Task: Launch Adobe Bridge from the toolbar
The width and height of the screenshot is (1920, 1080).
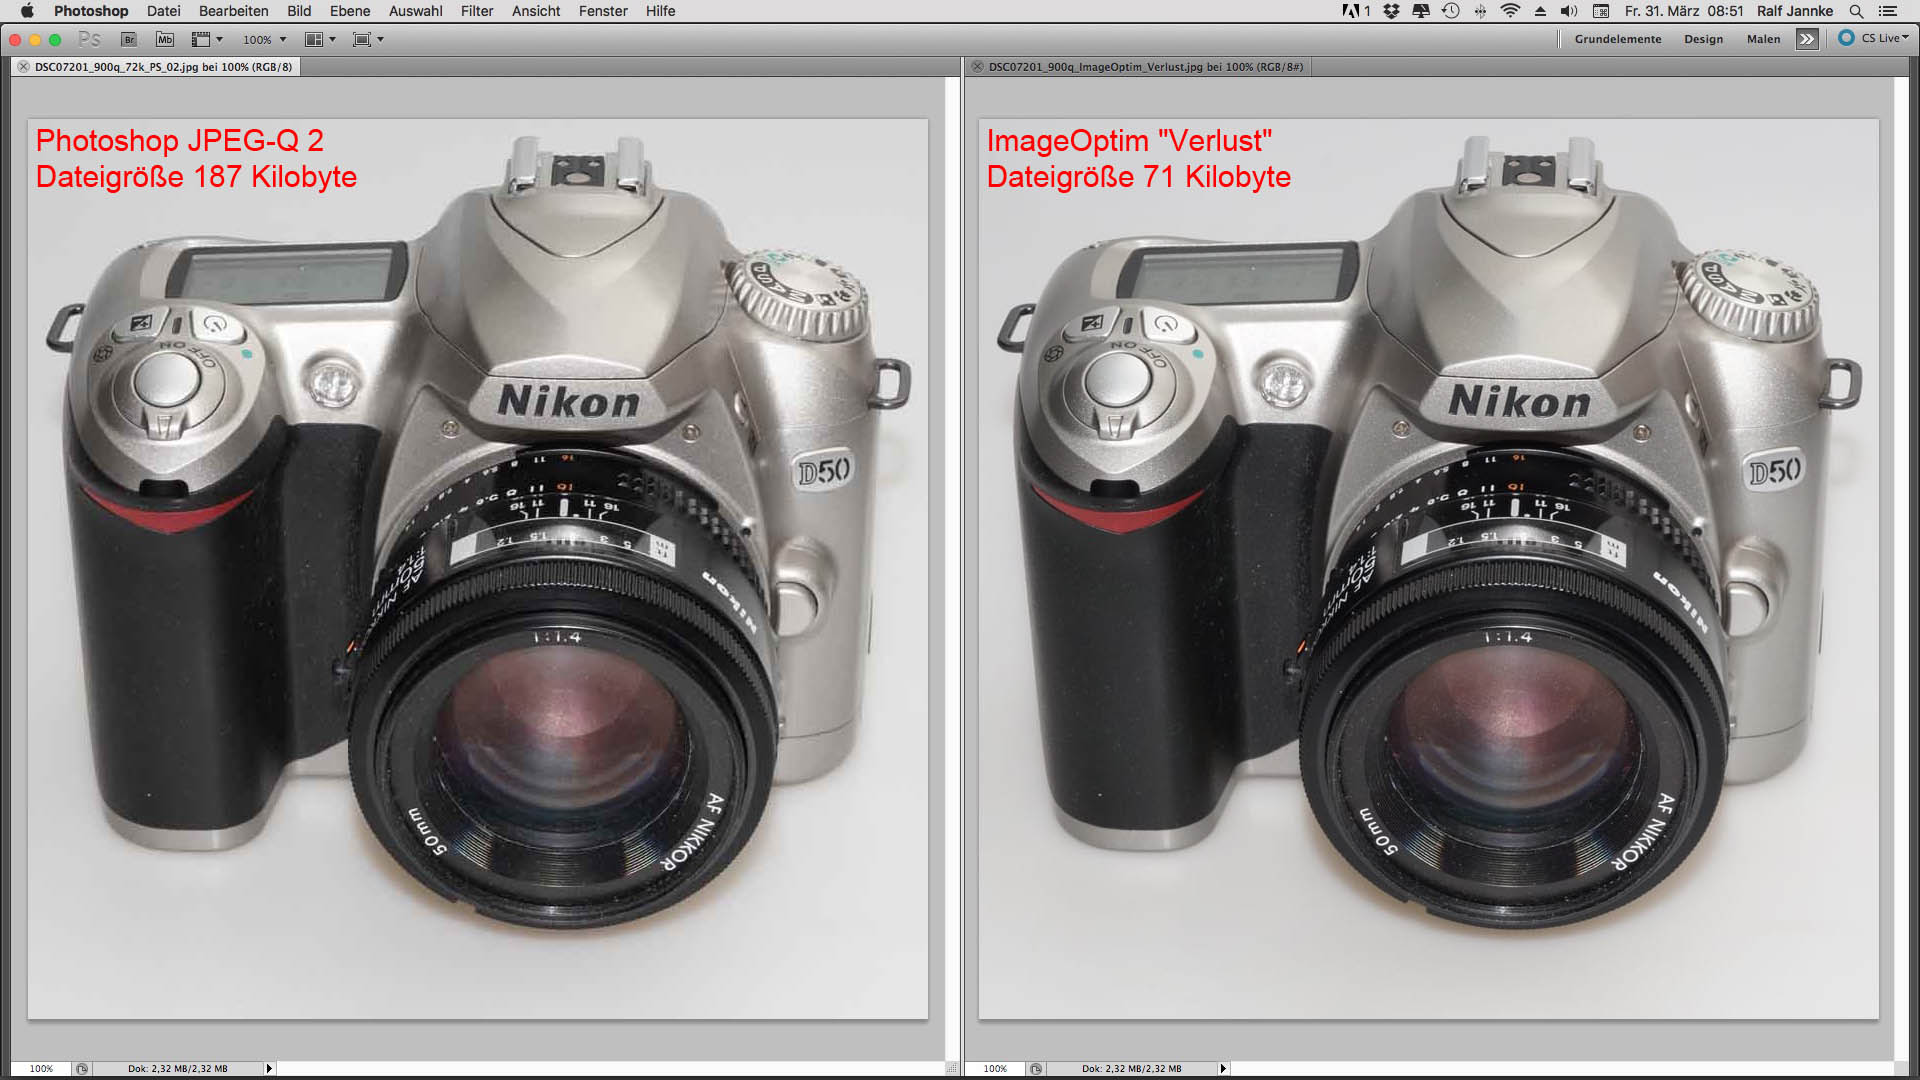Action: [128, 39]
